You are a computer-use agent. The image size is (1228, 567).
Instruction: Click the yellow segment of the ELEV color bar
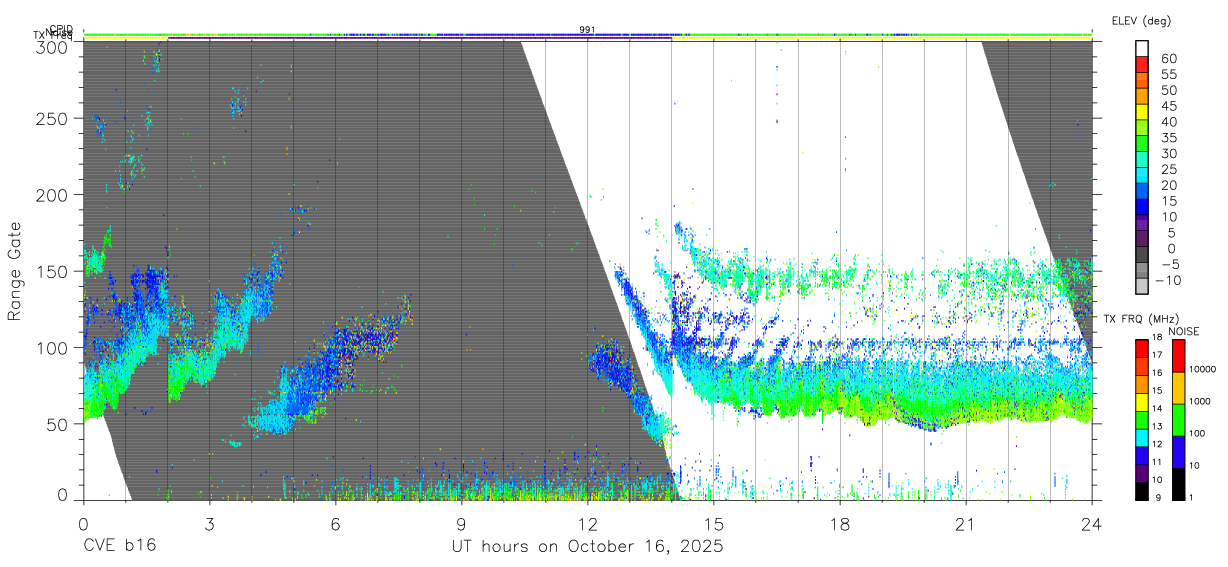pyautogui.click(x=1144, y=113)
